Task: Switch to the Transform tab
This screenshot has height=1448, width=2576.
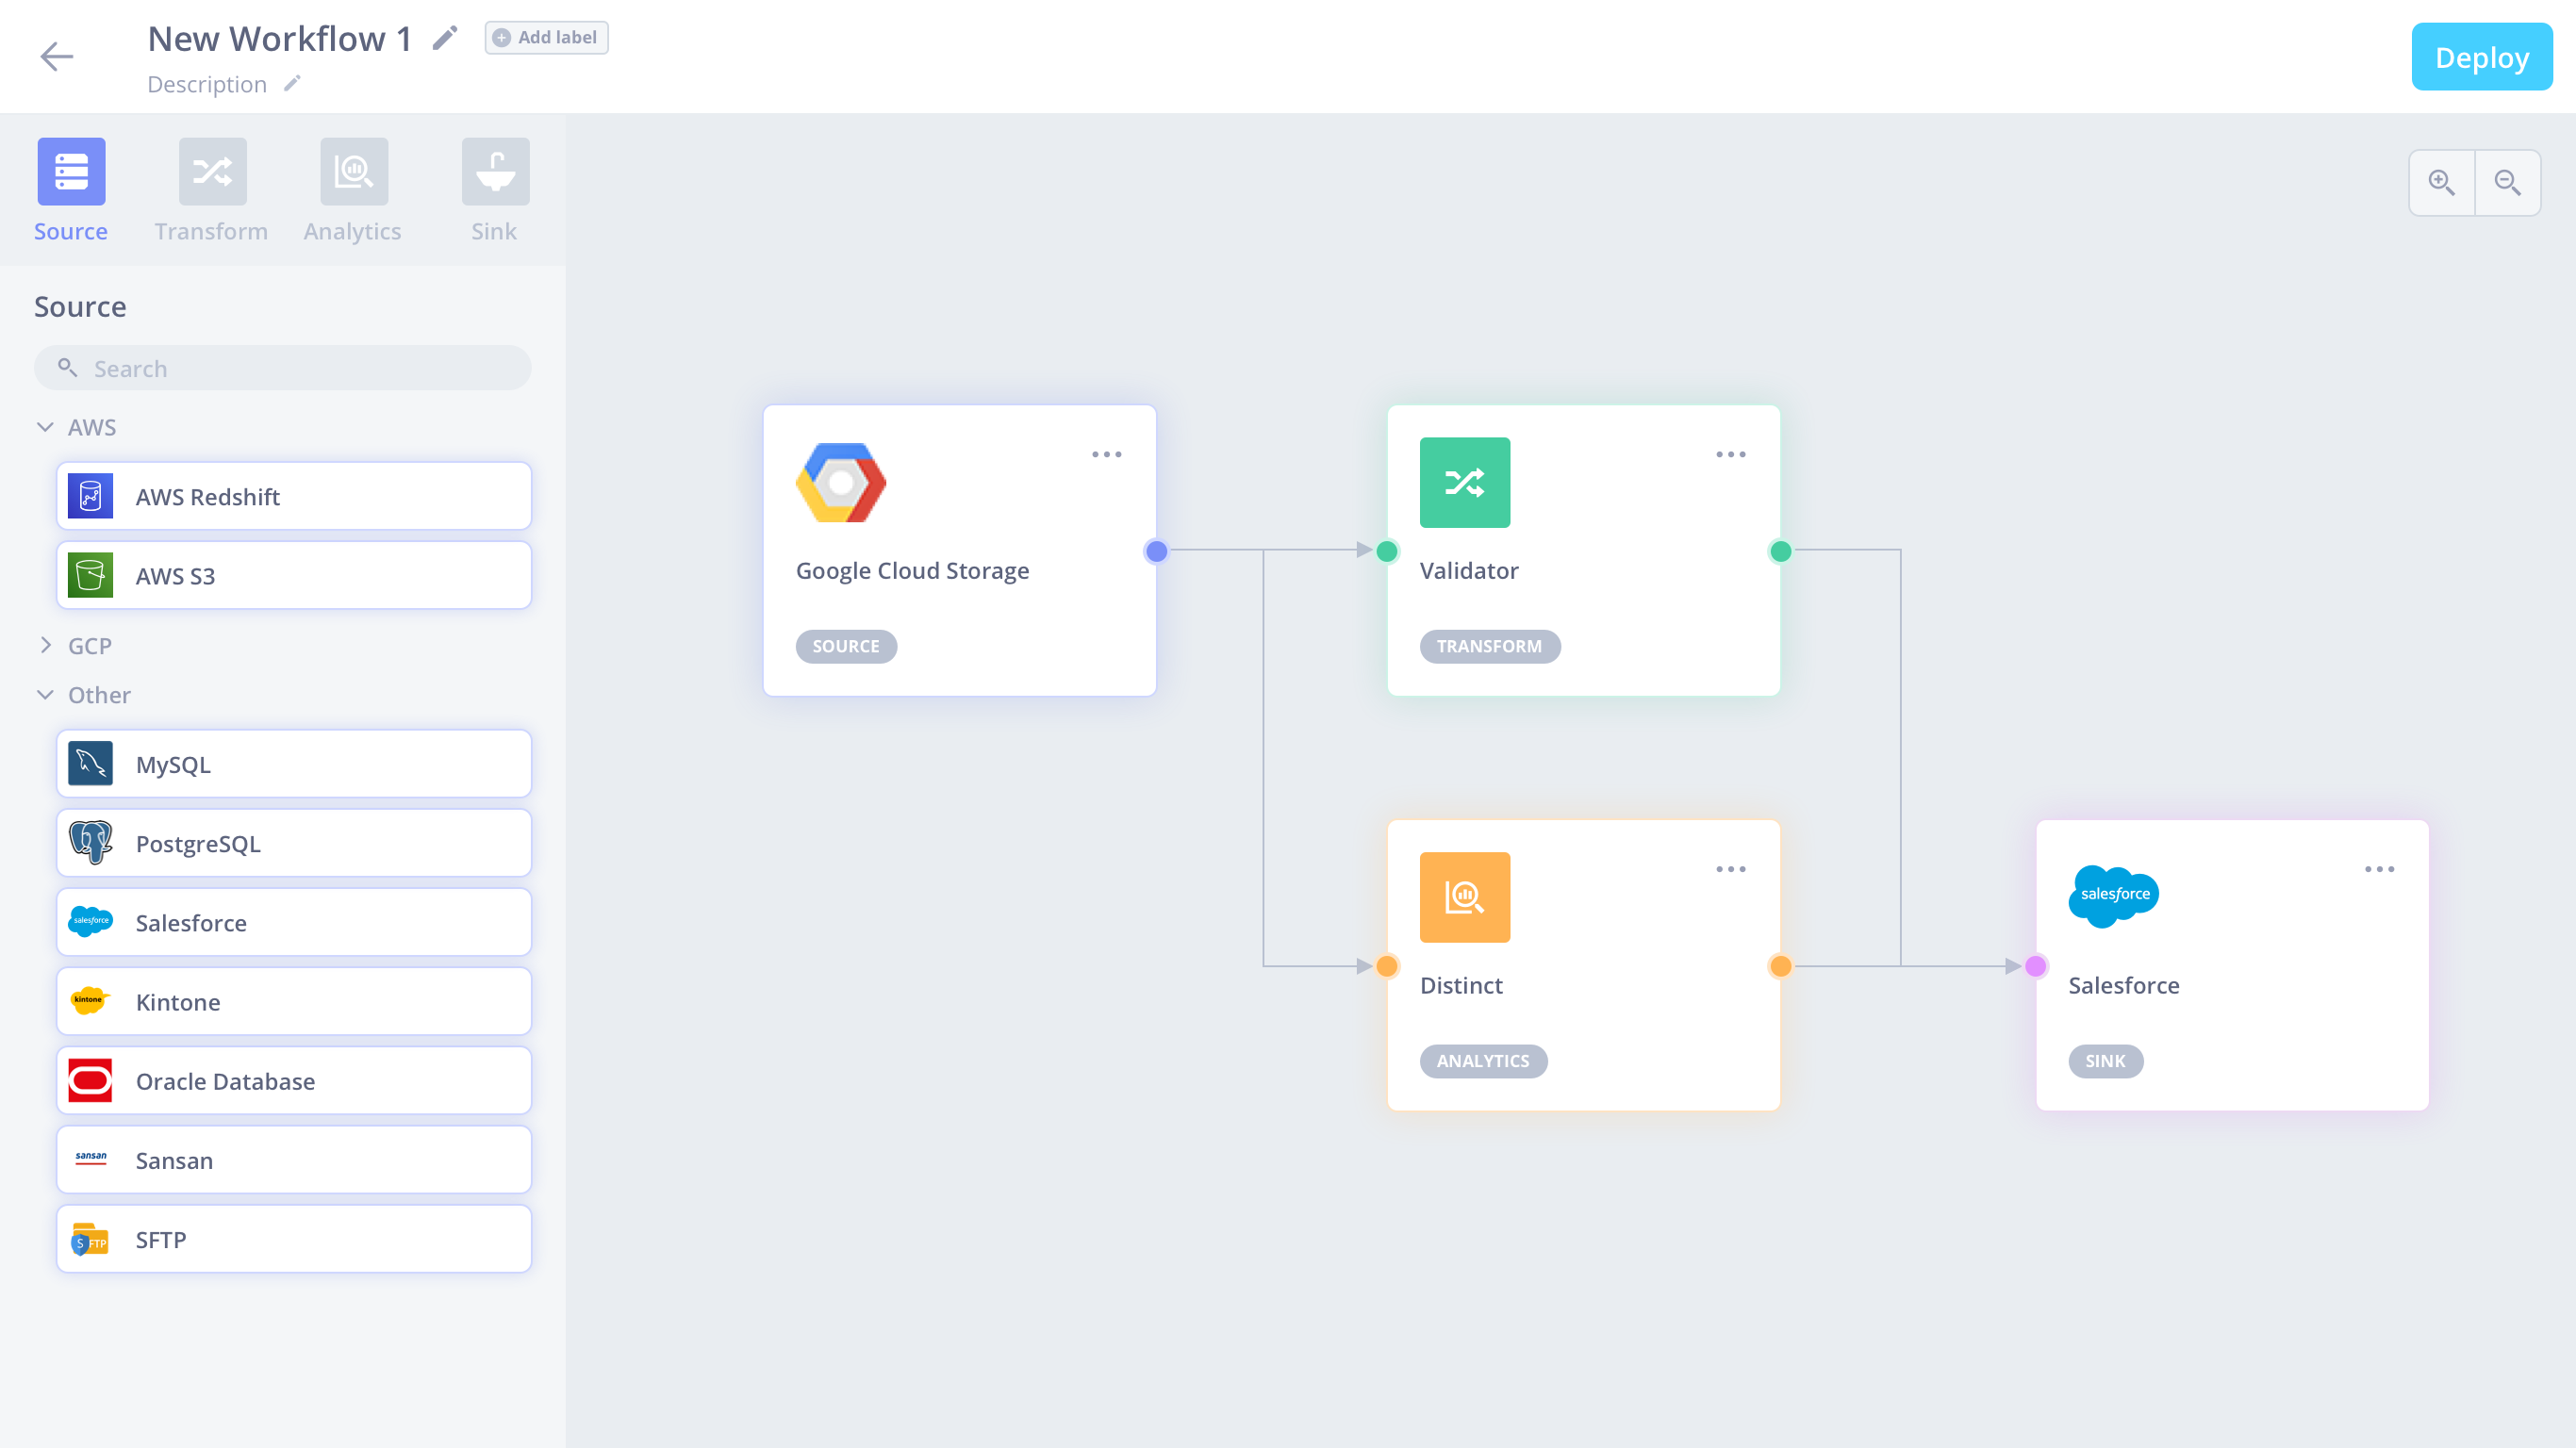Action: click(211, 190)
